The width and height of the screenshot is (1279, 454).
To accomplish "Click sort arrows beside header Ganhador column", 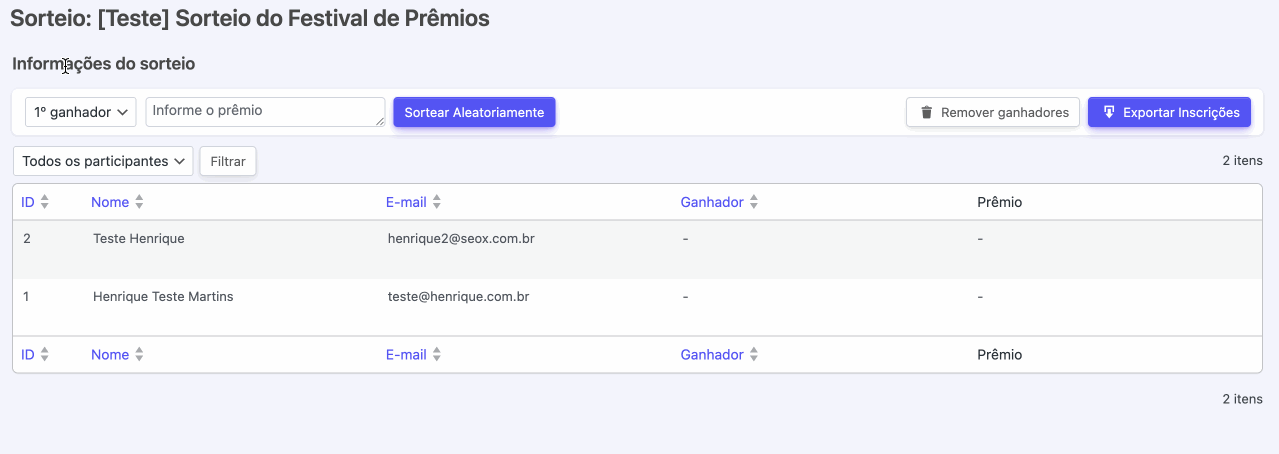I will [x=754, y=202].
